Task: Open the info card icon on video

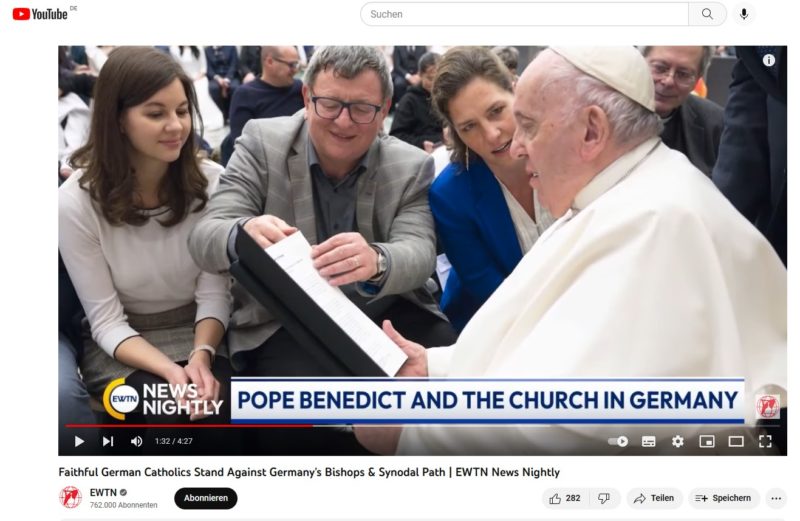Action: click(768, 60)
